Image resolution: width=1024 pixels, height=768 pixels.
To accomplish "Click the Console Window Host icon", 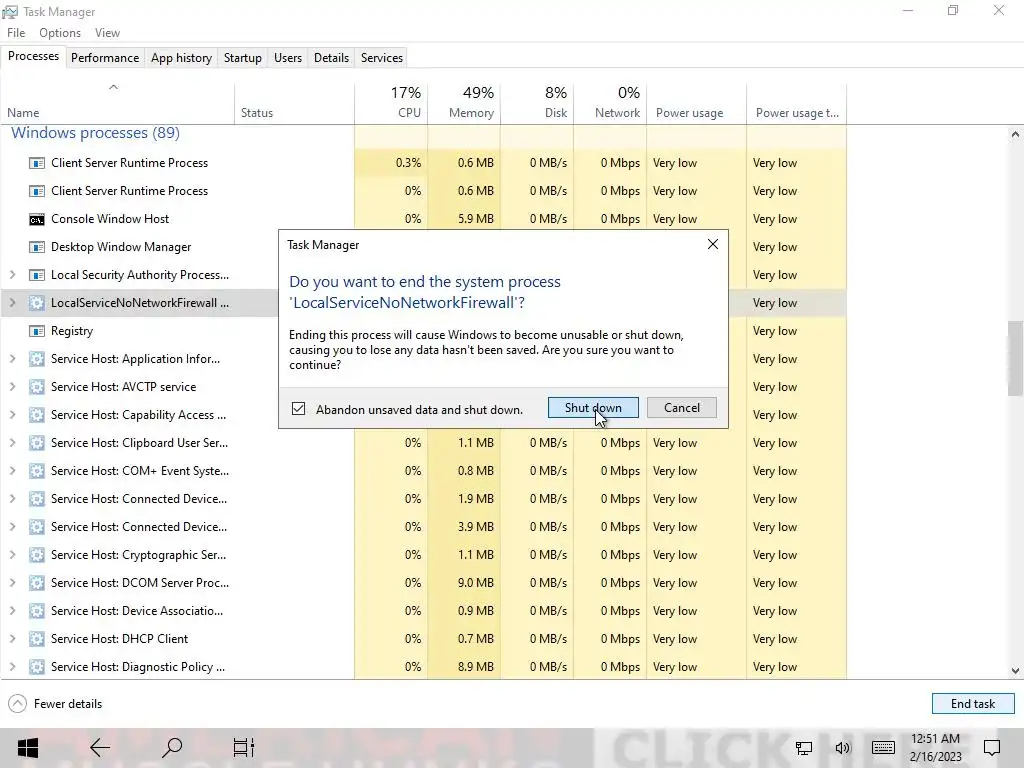I will (37, 219).
